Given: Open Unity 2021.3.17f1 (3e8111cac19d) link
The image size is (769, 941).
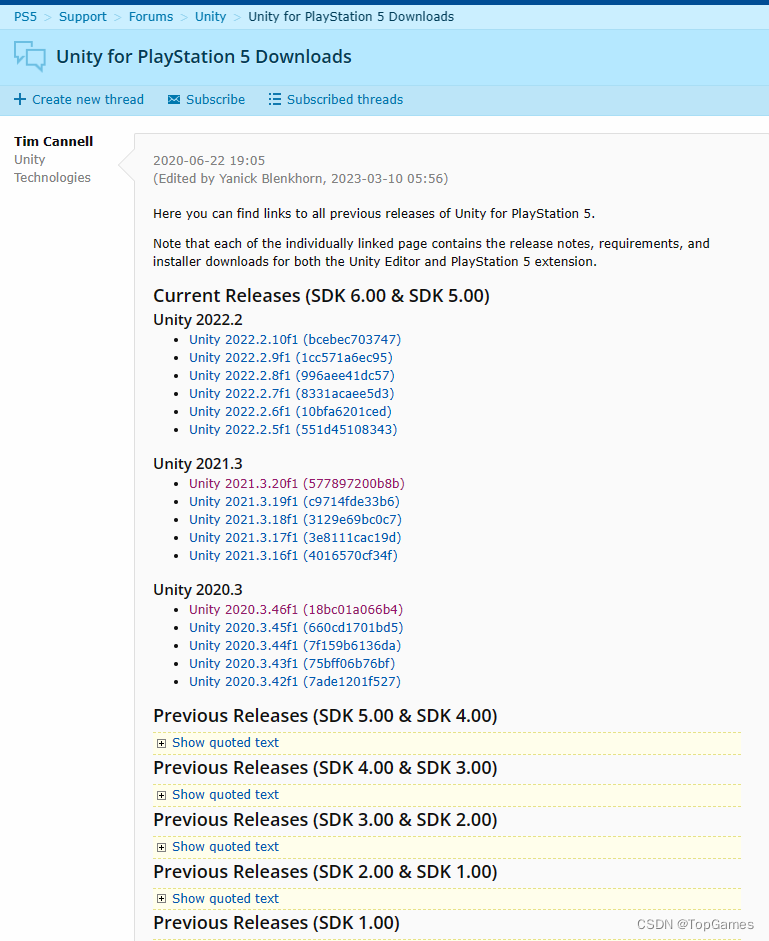Looking at the screenshot, I should (295, 538).
